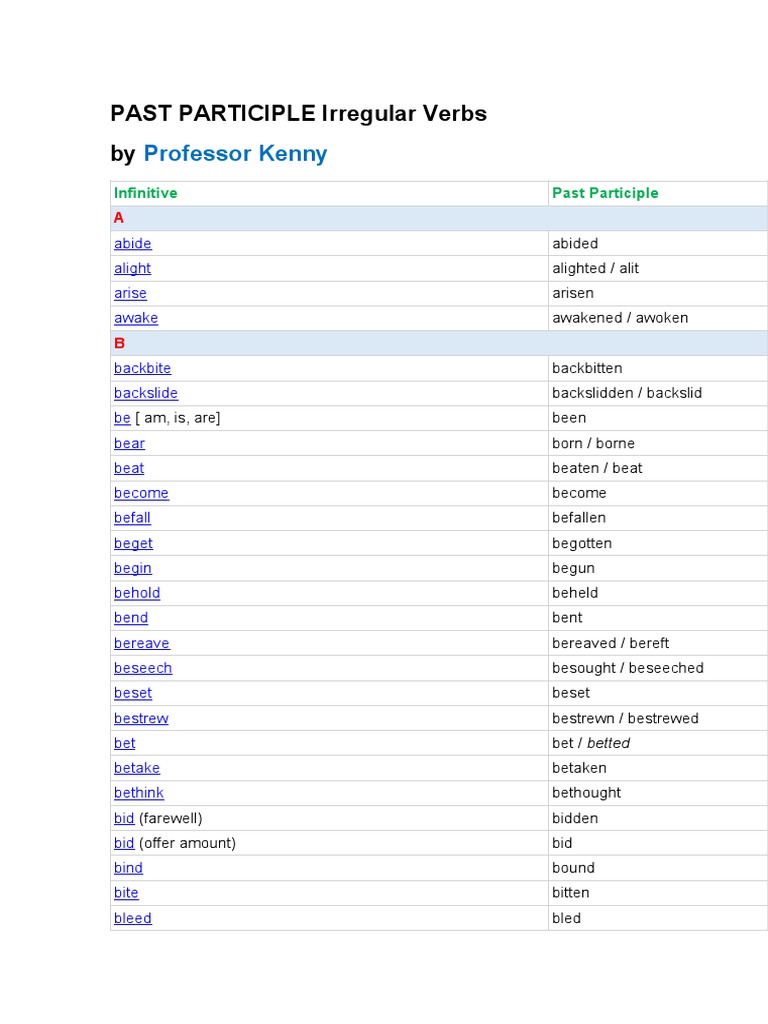The width and height of the screenshot is (768, 1024).
Task: Select the 'awakened / awoken' cell
Action: [x=658, y=318]
